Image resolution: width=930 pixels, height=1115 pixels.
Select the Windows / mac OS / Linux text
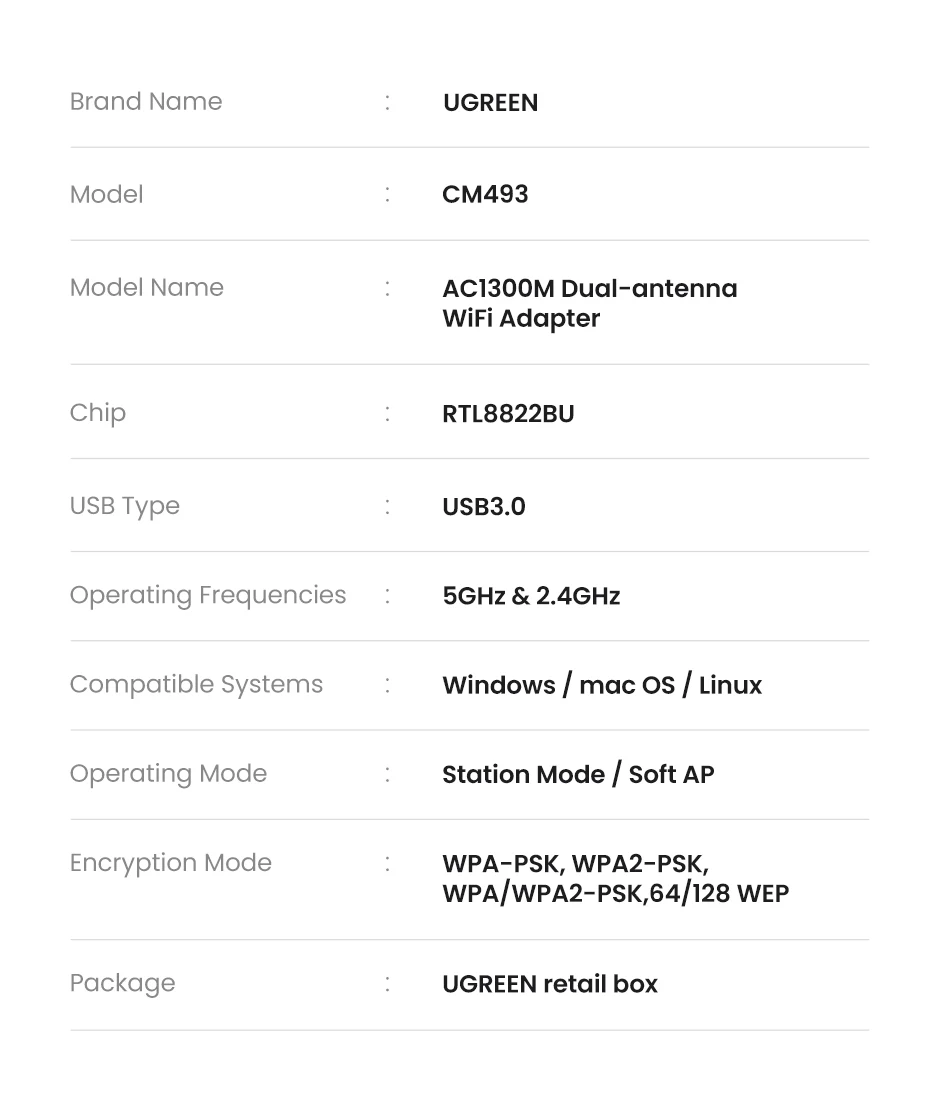click(602, 686)
